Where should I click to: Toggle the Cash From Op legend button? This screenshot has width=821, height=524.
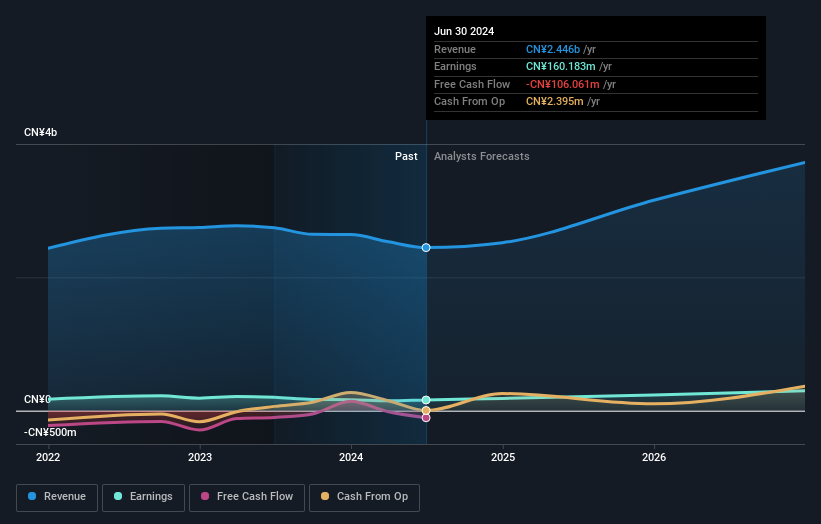pyautogui.click(x=364, y=497)
